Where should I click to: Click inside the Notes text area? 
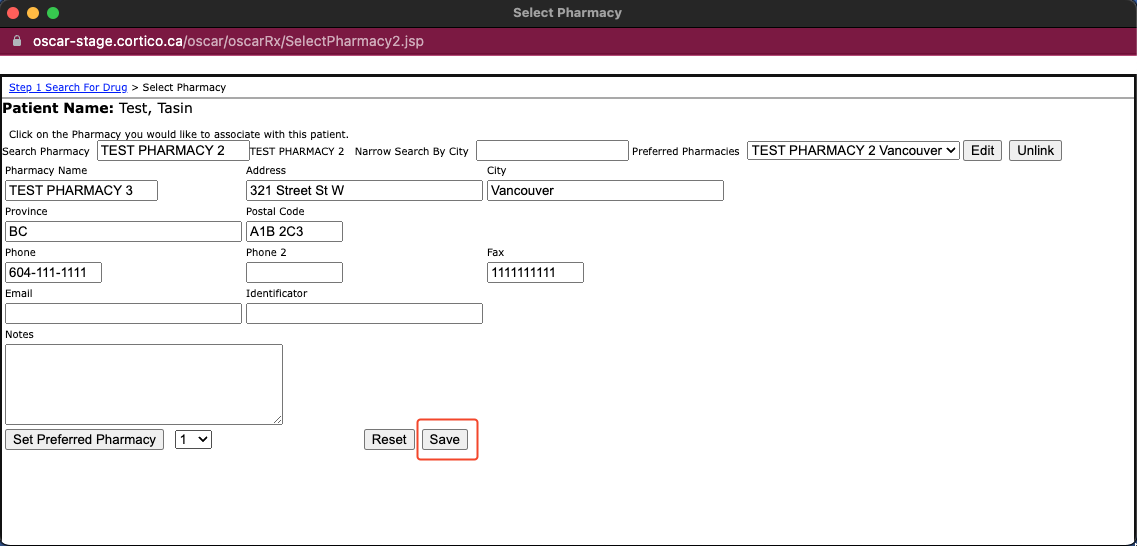click(144, 384)
